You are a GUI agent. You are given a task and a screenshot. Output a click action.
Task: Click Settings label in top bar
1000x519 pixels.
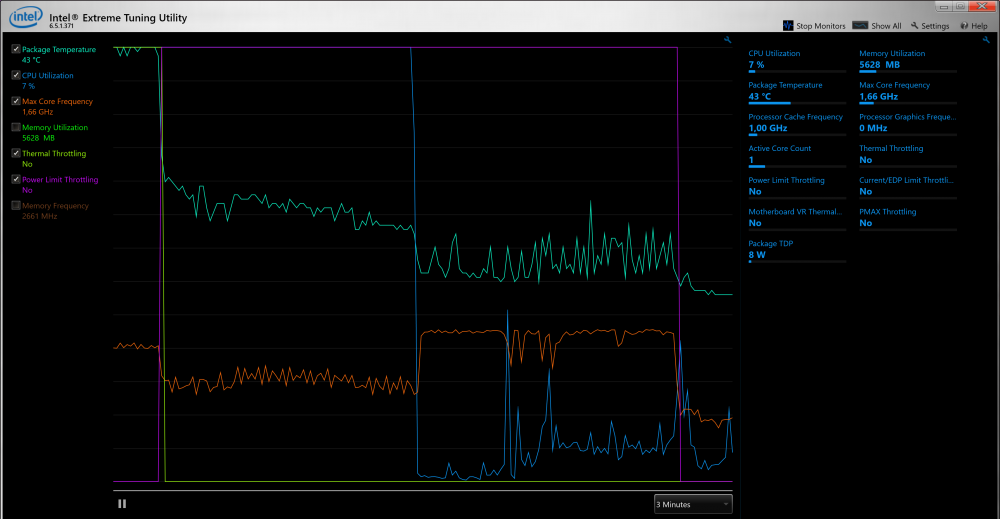coord(935,26)
